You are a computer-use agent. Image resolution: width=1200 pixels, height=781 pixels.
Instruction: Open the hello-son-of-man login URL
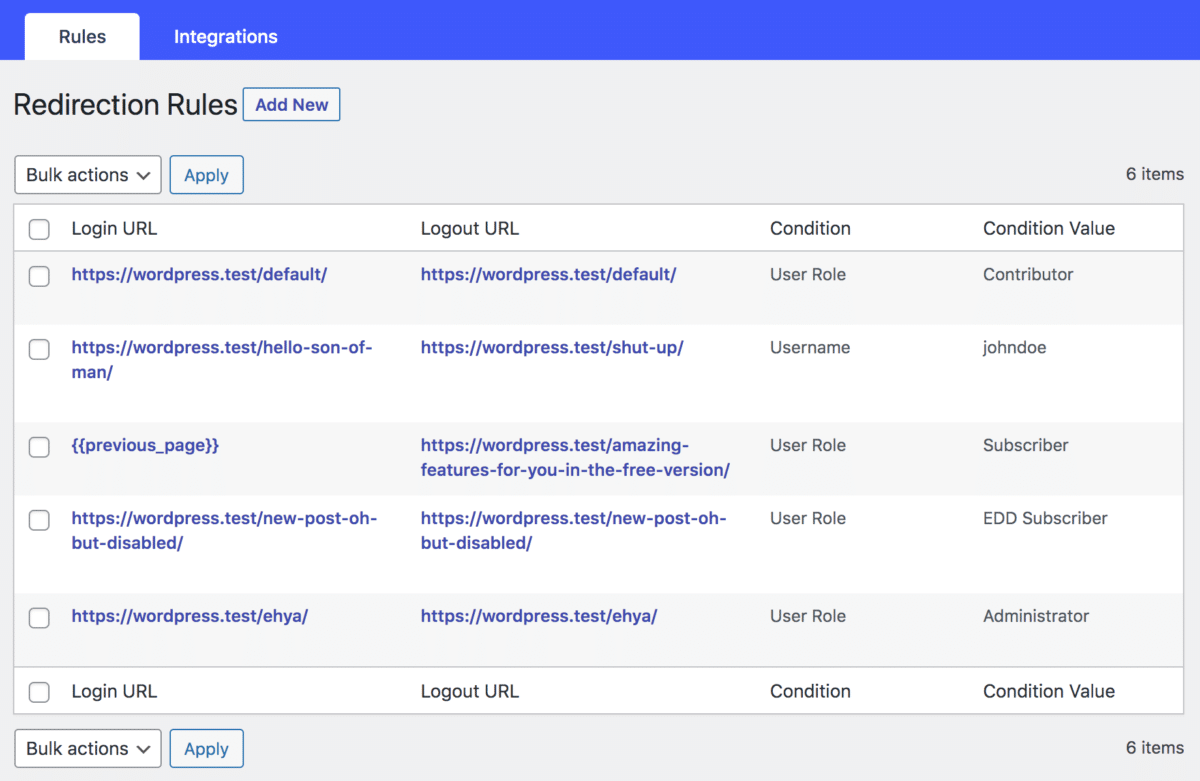coord(222,347)
